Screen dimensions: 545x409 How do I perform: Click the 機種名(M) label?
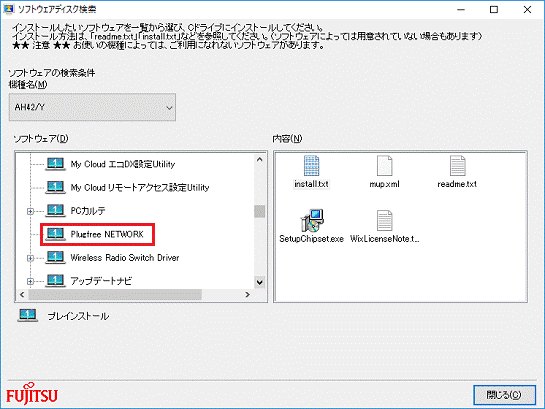[28, 84]
